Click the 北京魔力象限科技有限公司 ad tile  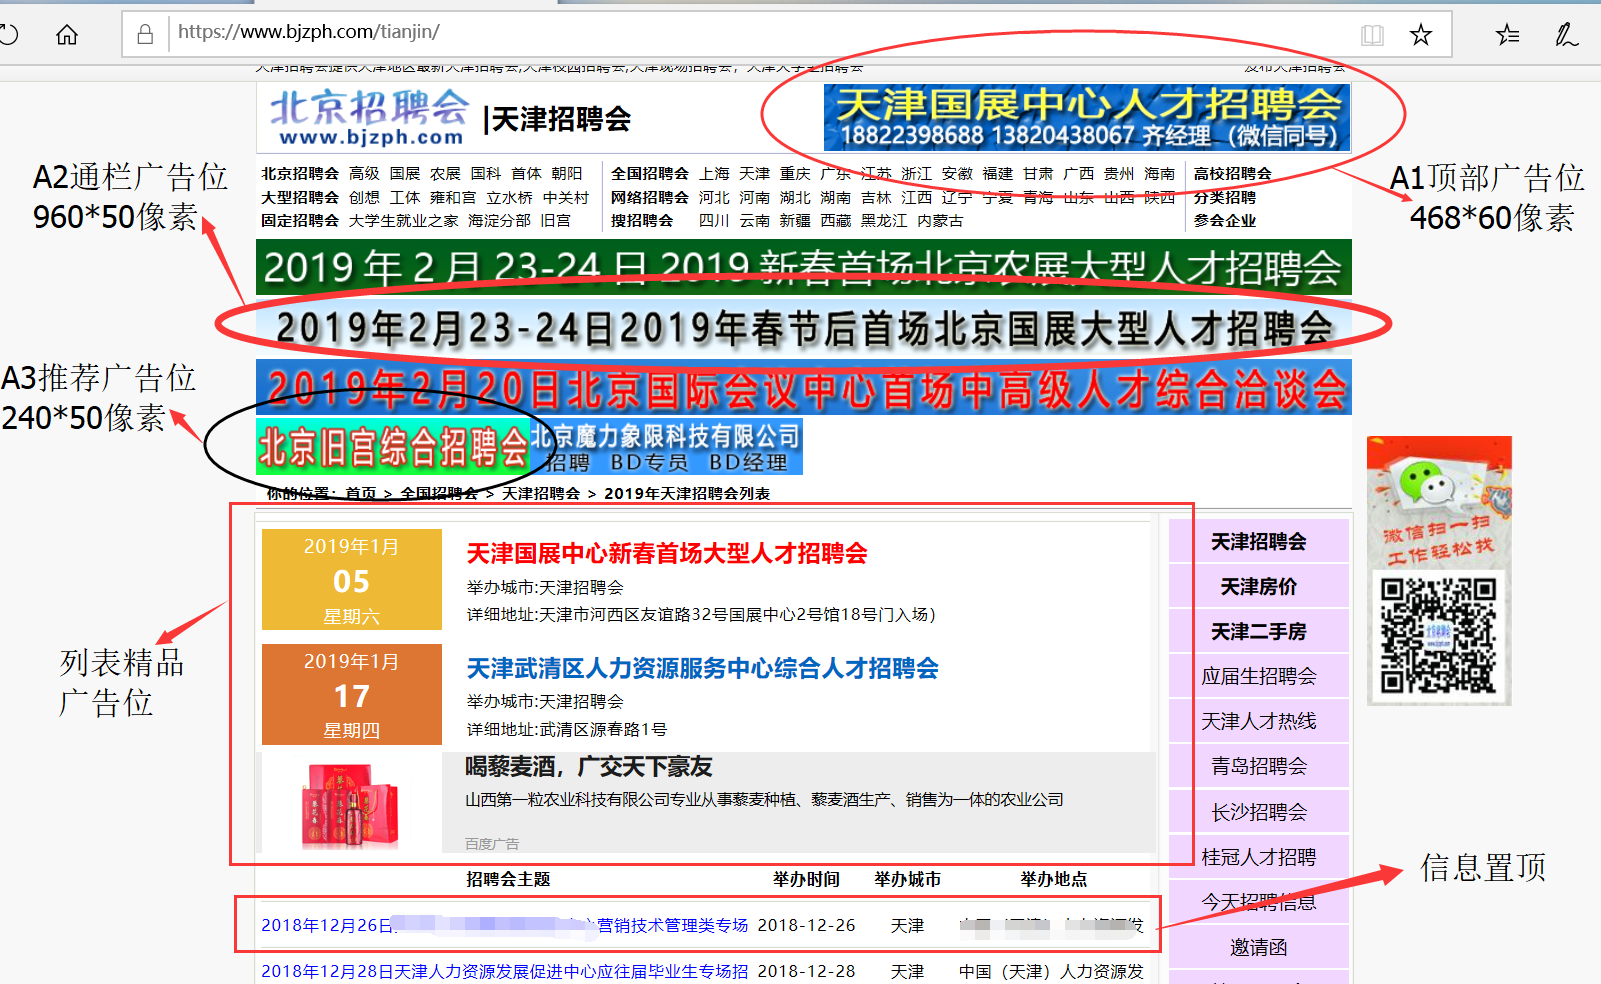coord(666,446)
